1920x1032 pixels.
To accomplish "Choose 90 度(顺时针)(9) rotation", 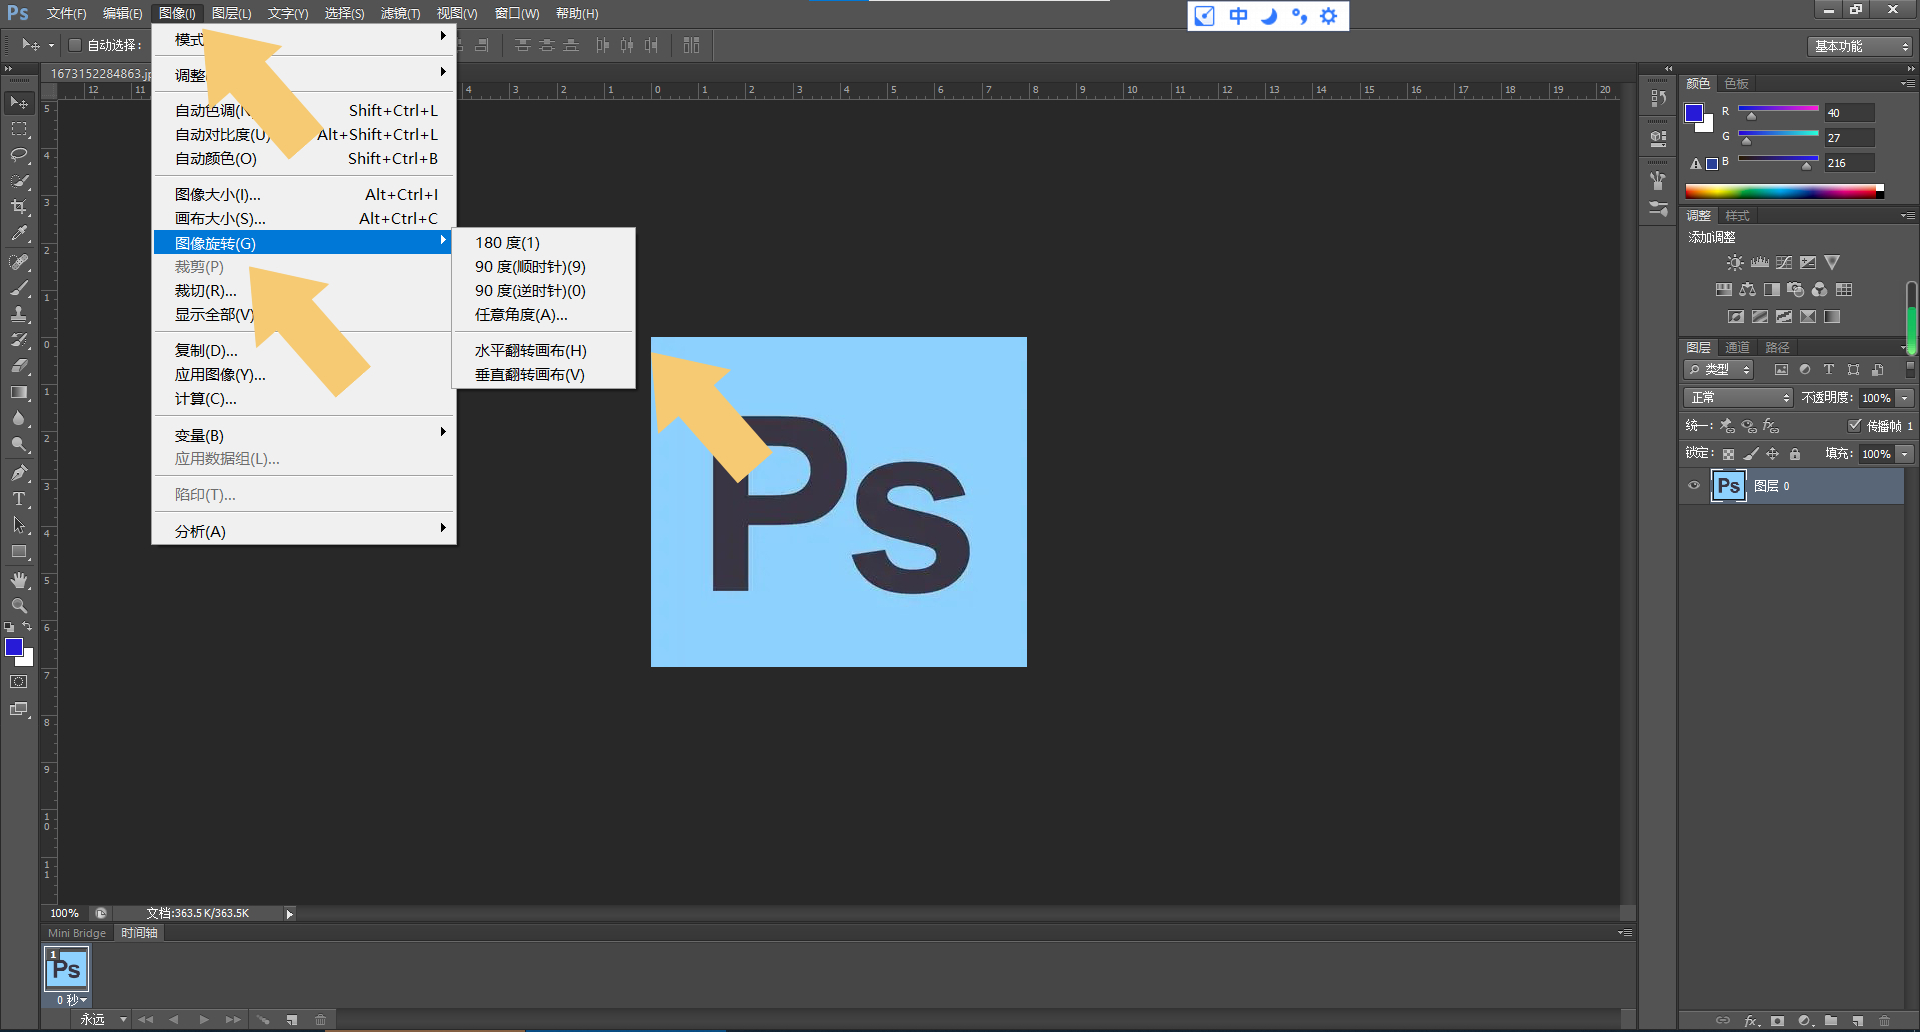I will 530,267.
